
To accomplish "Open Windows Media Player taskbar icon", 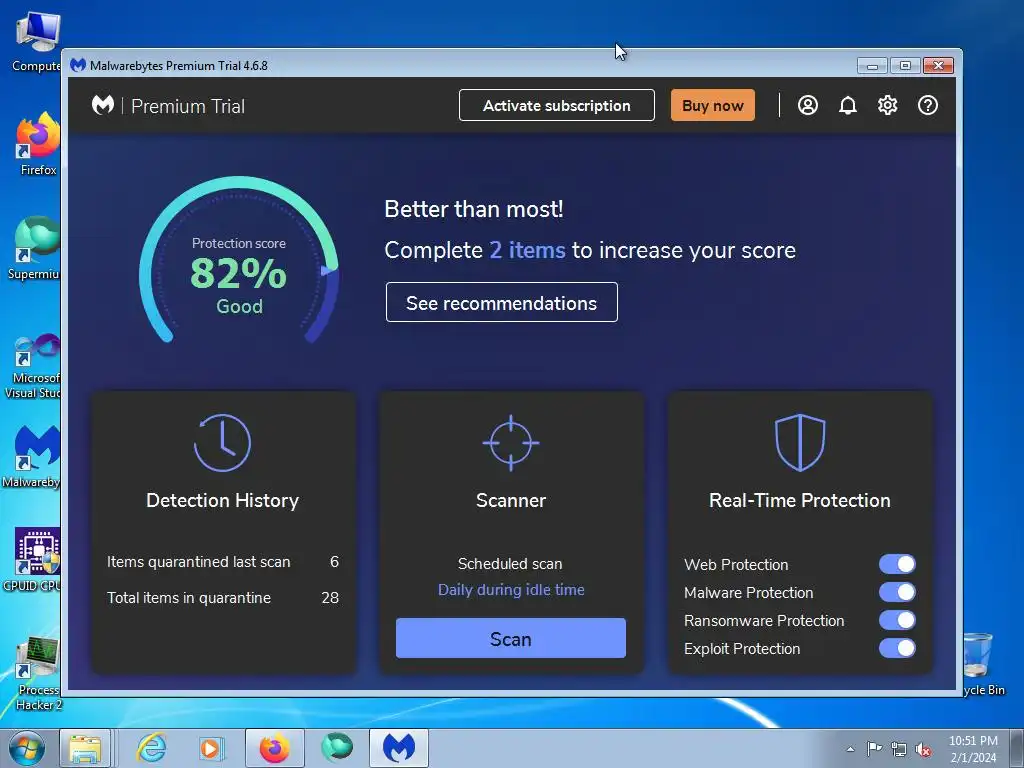I will (x=210, y=748).
